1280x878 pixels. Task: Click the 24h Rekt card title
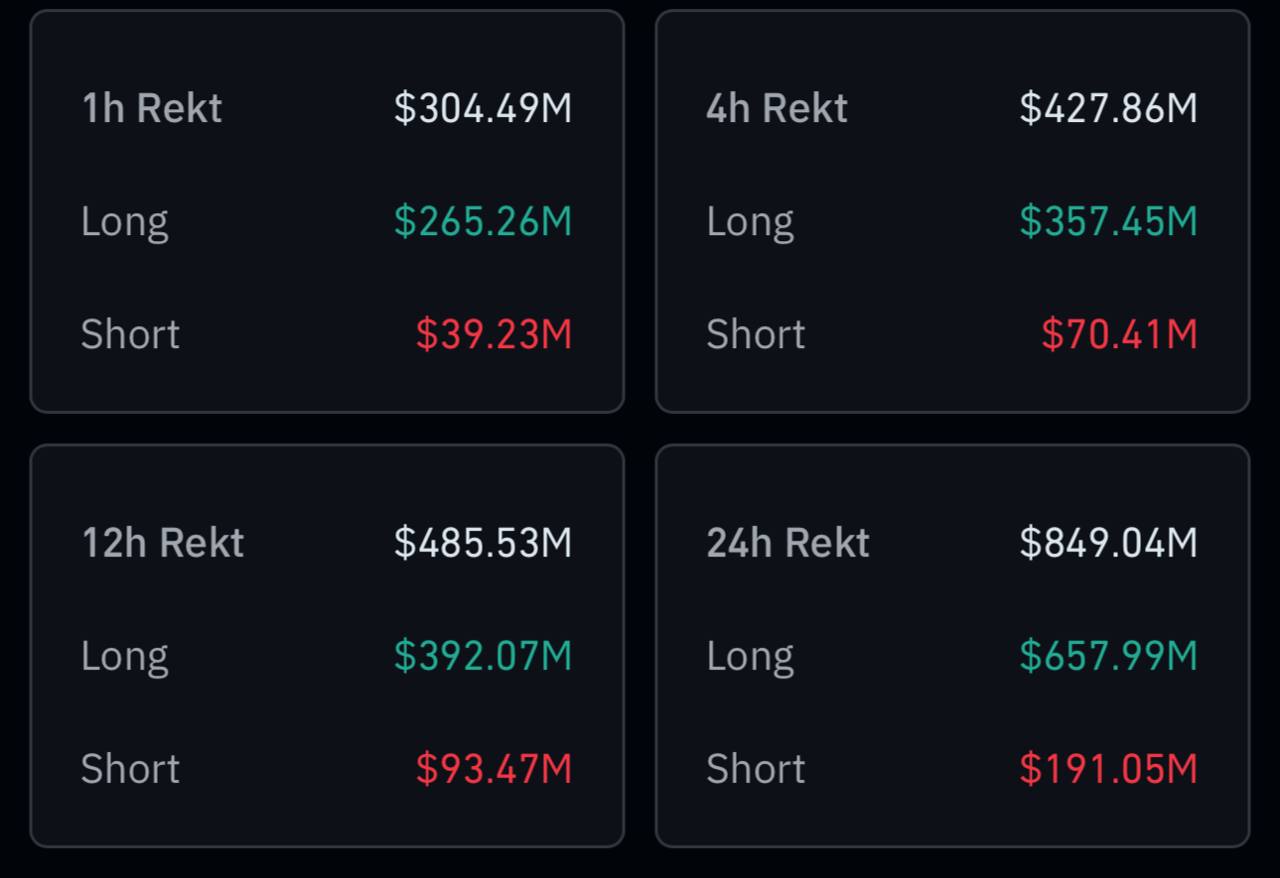coord(788,543)
